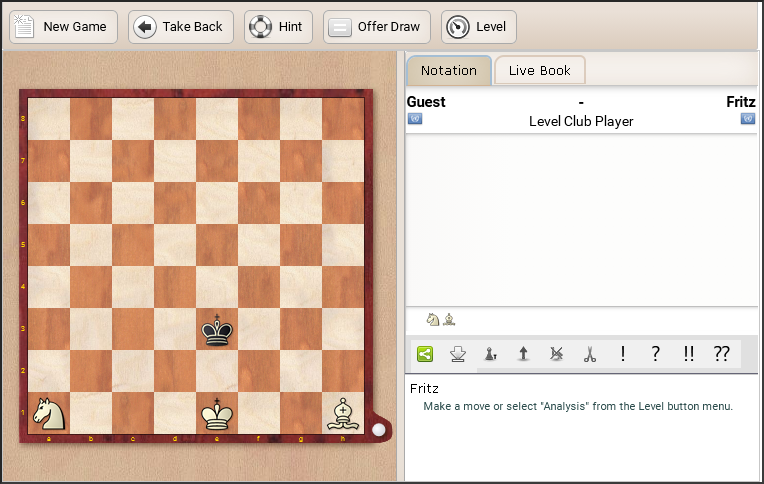Click captured knight icon in material row
Viewport: 764px width, 484px height.
pyautogui.click(x=433, y=320)
